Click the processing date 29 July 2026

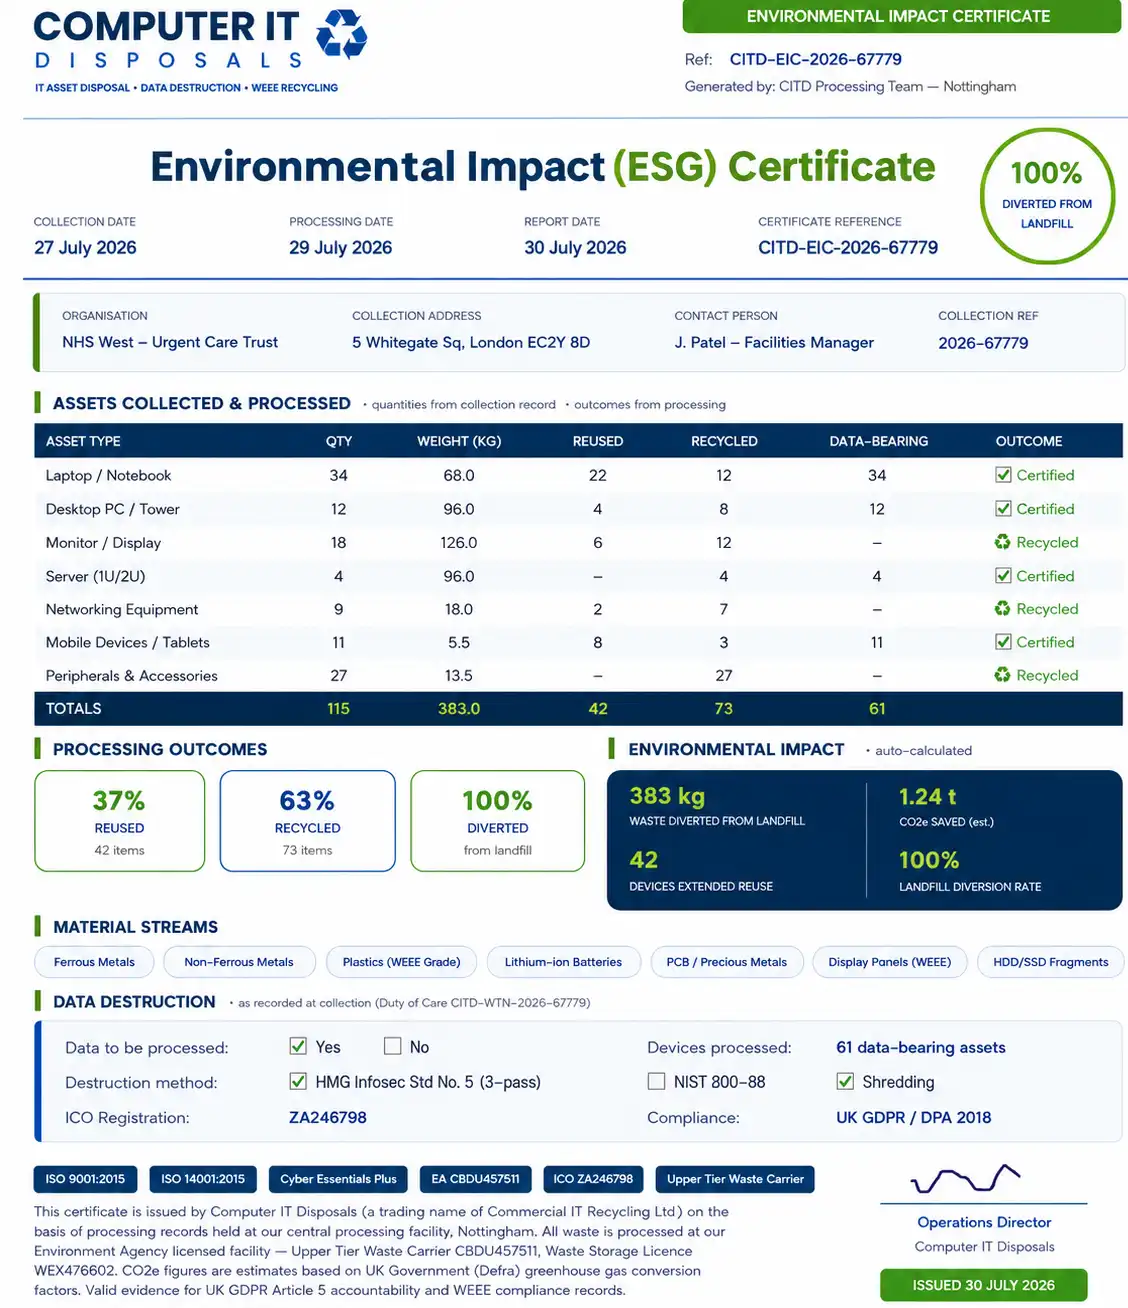point(340,248)
